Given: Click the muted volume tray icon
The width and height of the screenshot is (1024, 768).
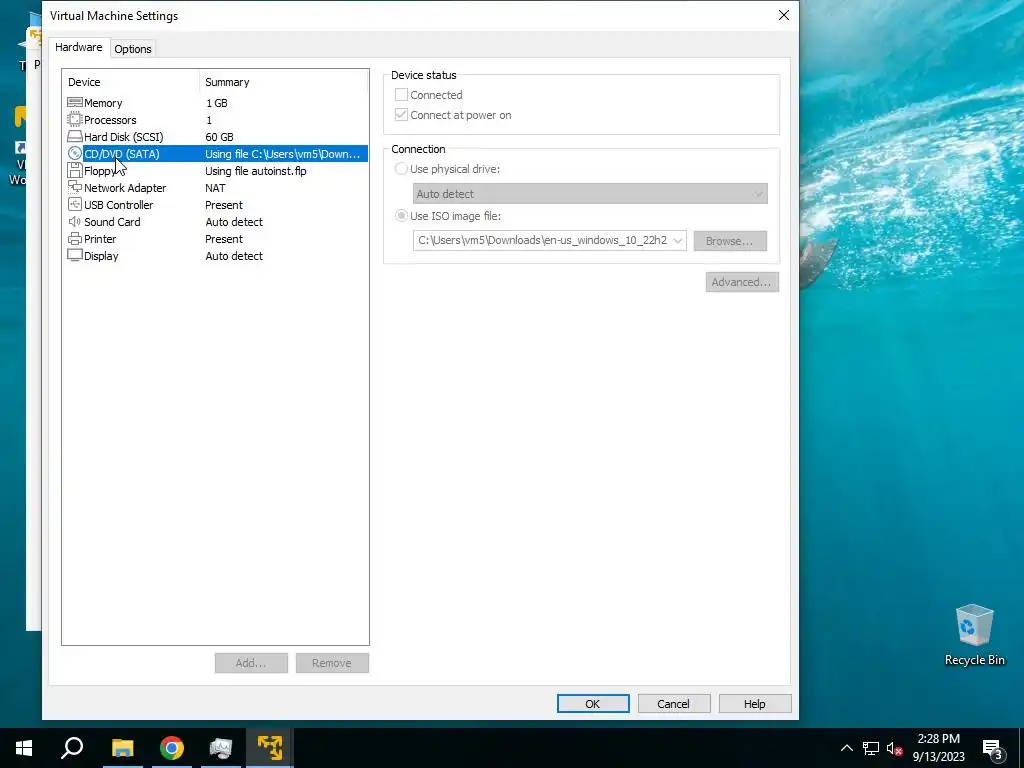Looking at the screenshot, I should tap(894, 748).
